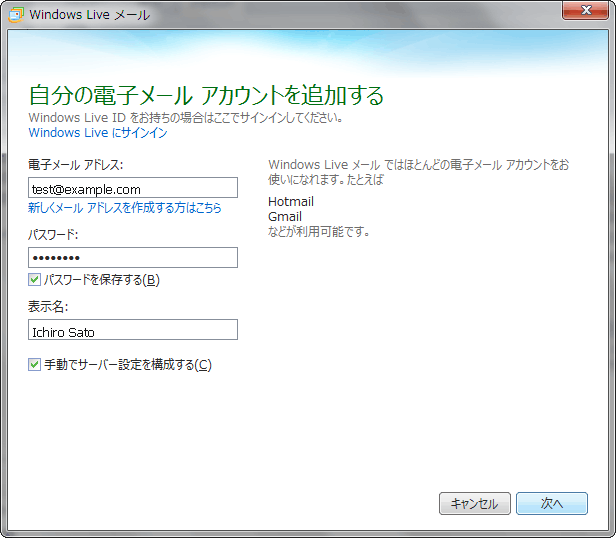This screenshot has width=616, height=538.
Task: Click the などが利用可能です。 text
Action: pyautogui.click(x=319, y=231)
